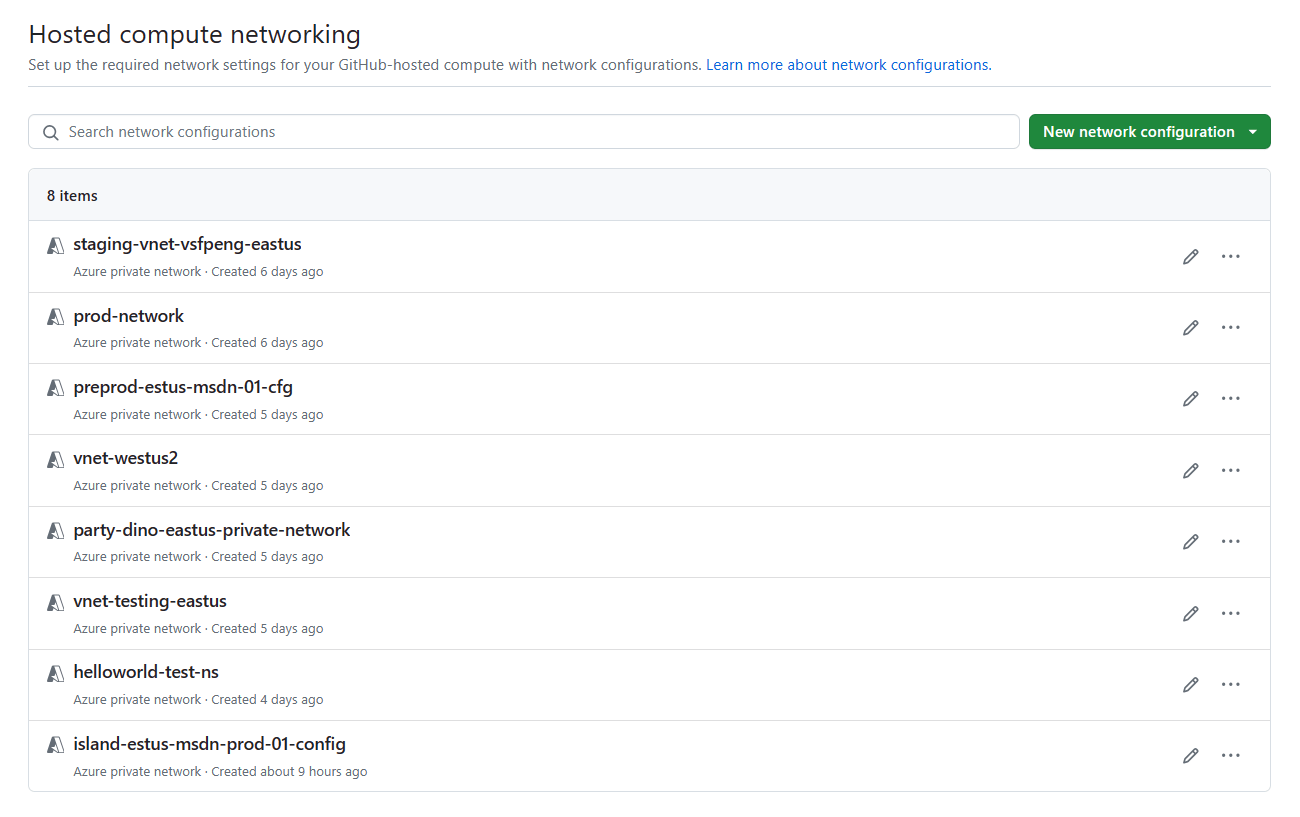Click 'Created 4 days ago' under helloworld-test-ns
1300x817 pixels.
click(267, 700)
